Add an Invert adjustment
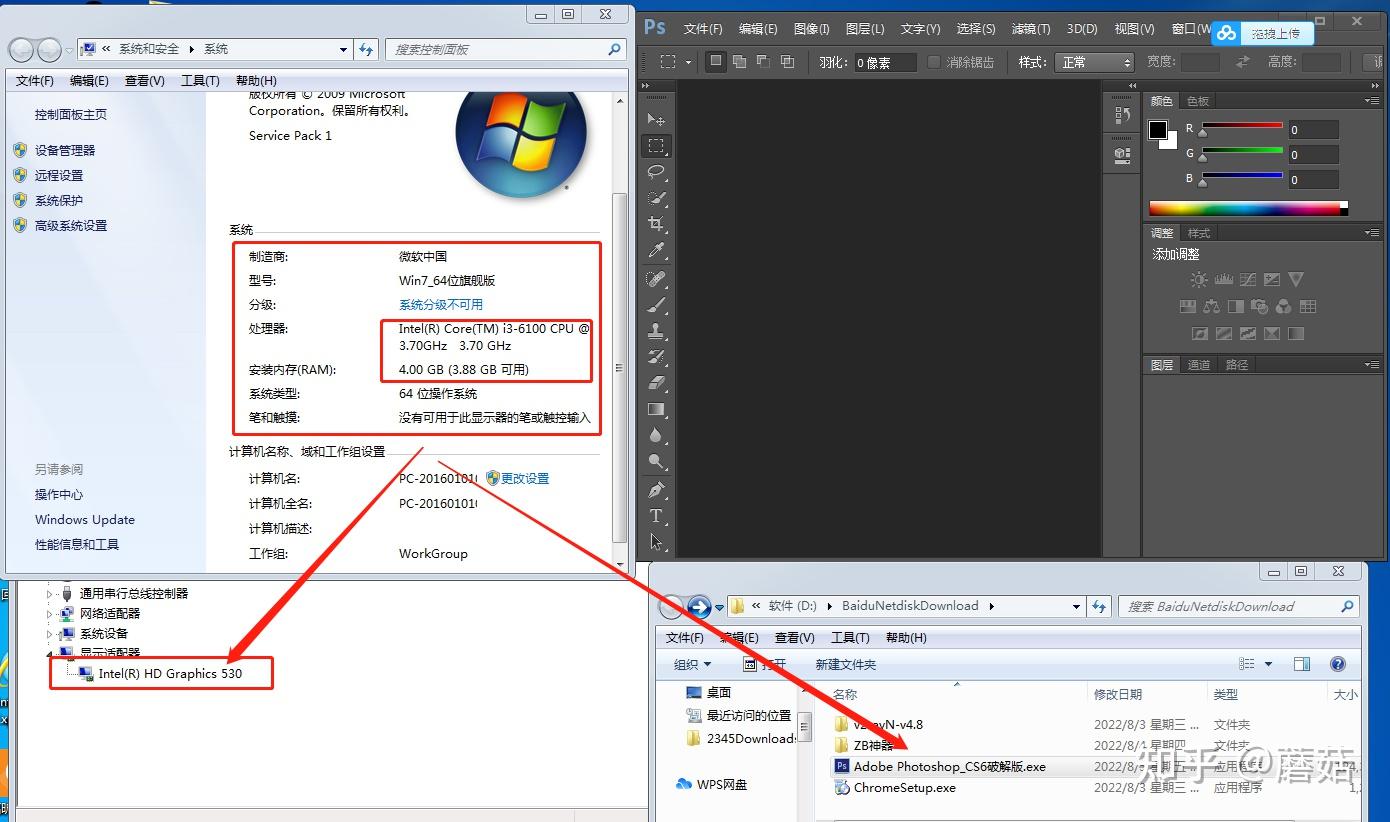The width and height of the screenshot is (1390, 822). coord(1199,334)
